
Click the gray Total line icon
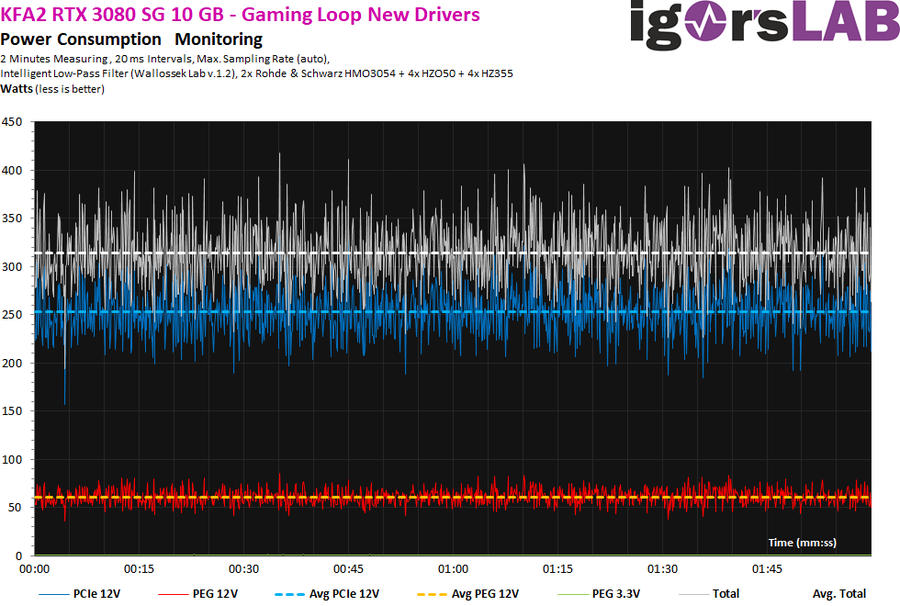[x=693, y=593]
